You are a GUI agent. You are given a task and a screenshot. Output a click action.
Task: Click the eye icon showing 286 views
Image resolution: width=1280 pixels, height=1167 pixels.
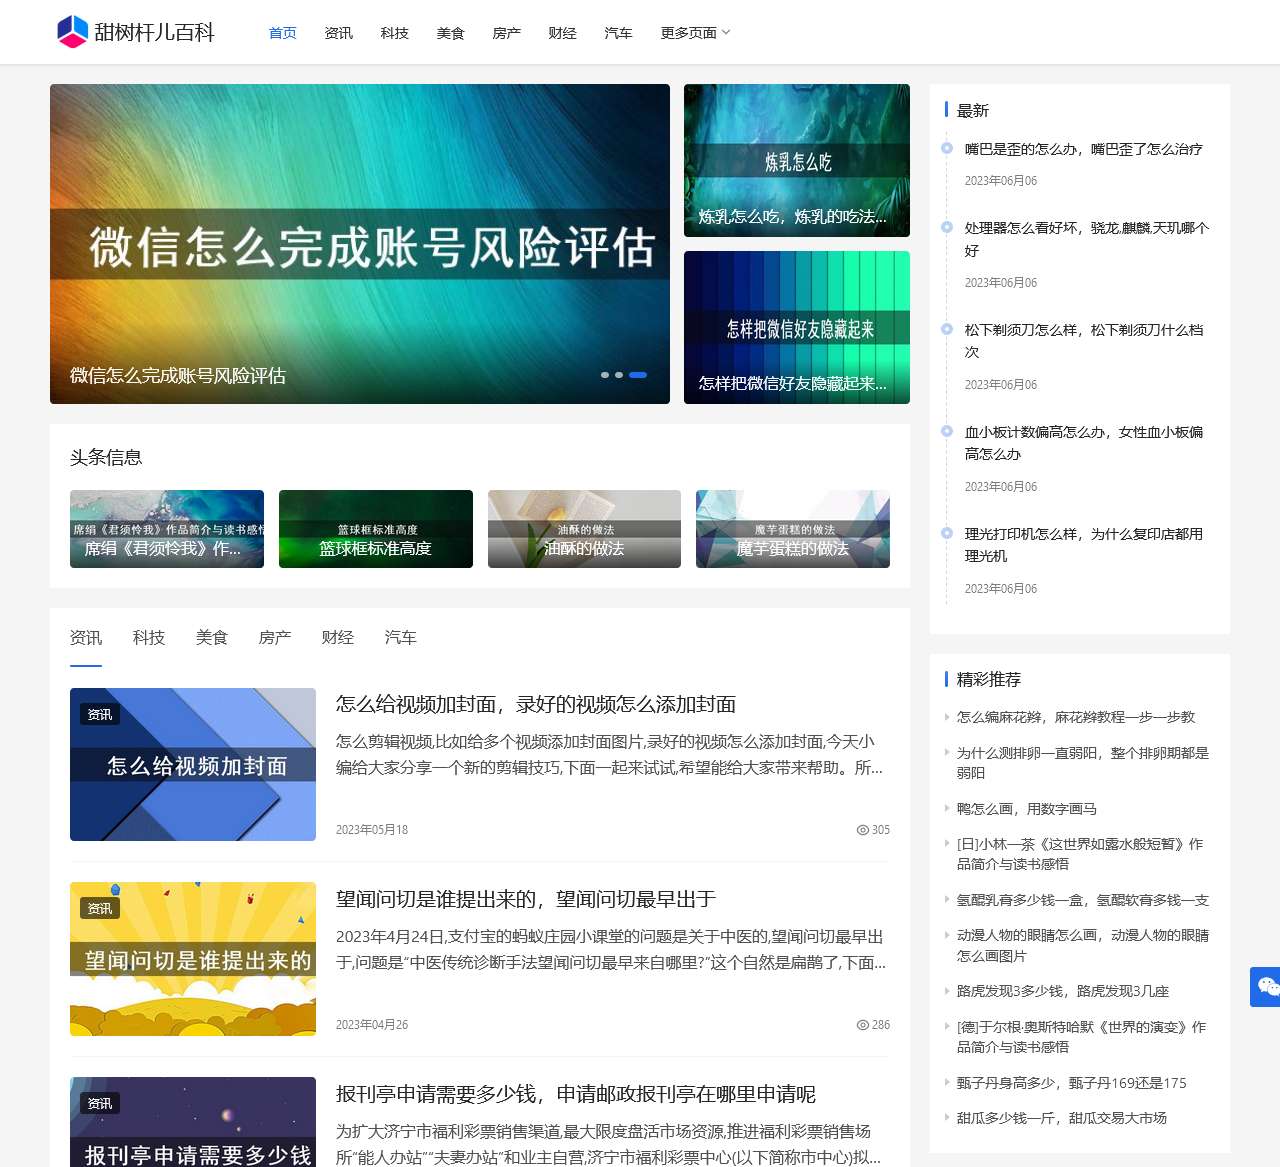tap(861, 1024)
